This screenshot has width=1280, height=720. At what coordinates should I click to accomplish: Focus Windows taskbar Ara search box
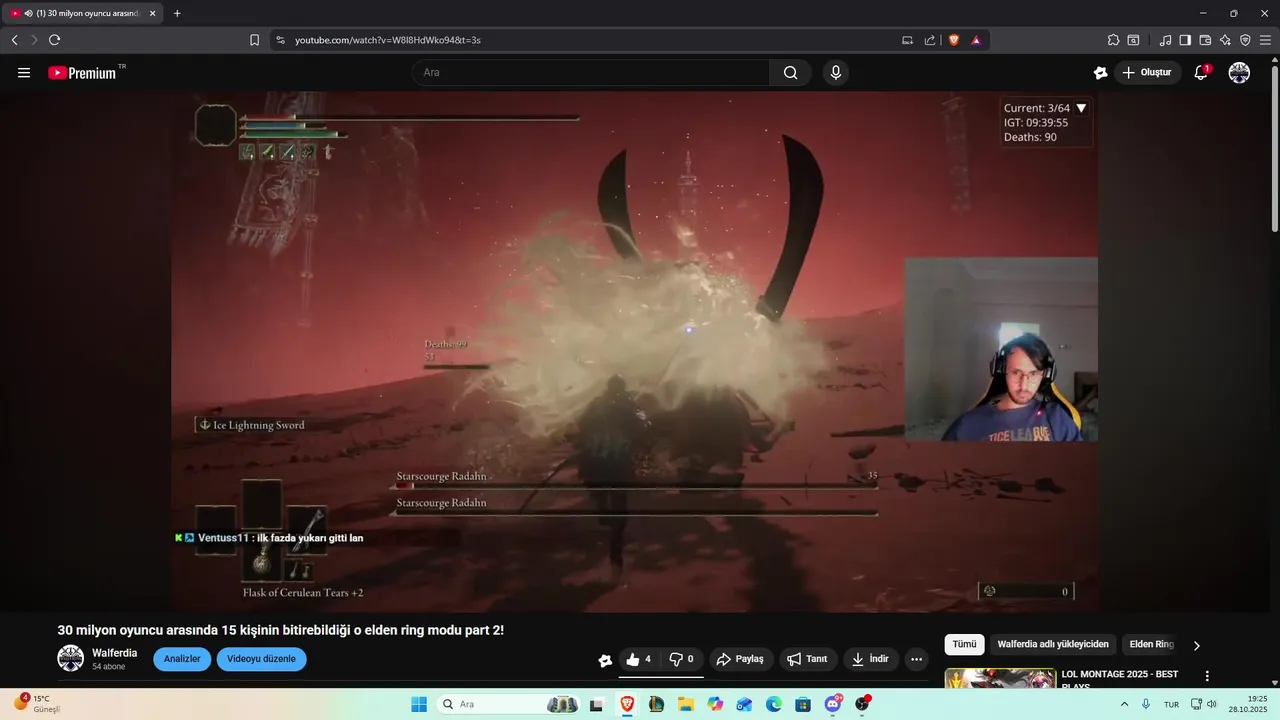(x=510, y=704)
